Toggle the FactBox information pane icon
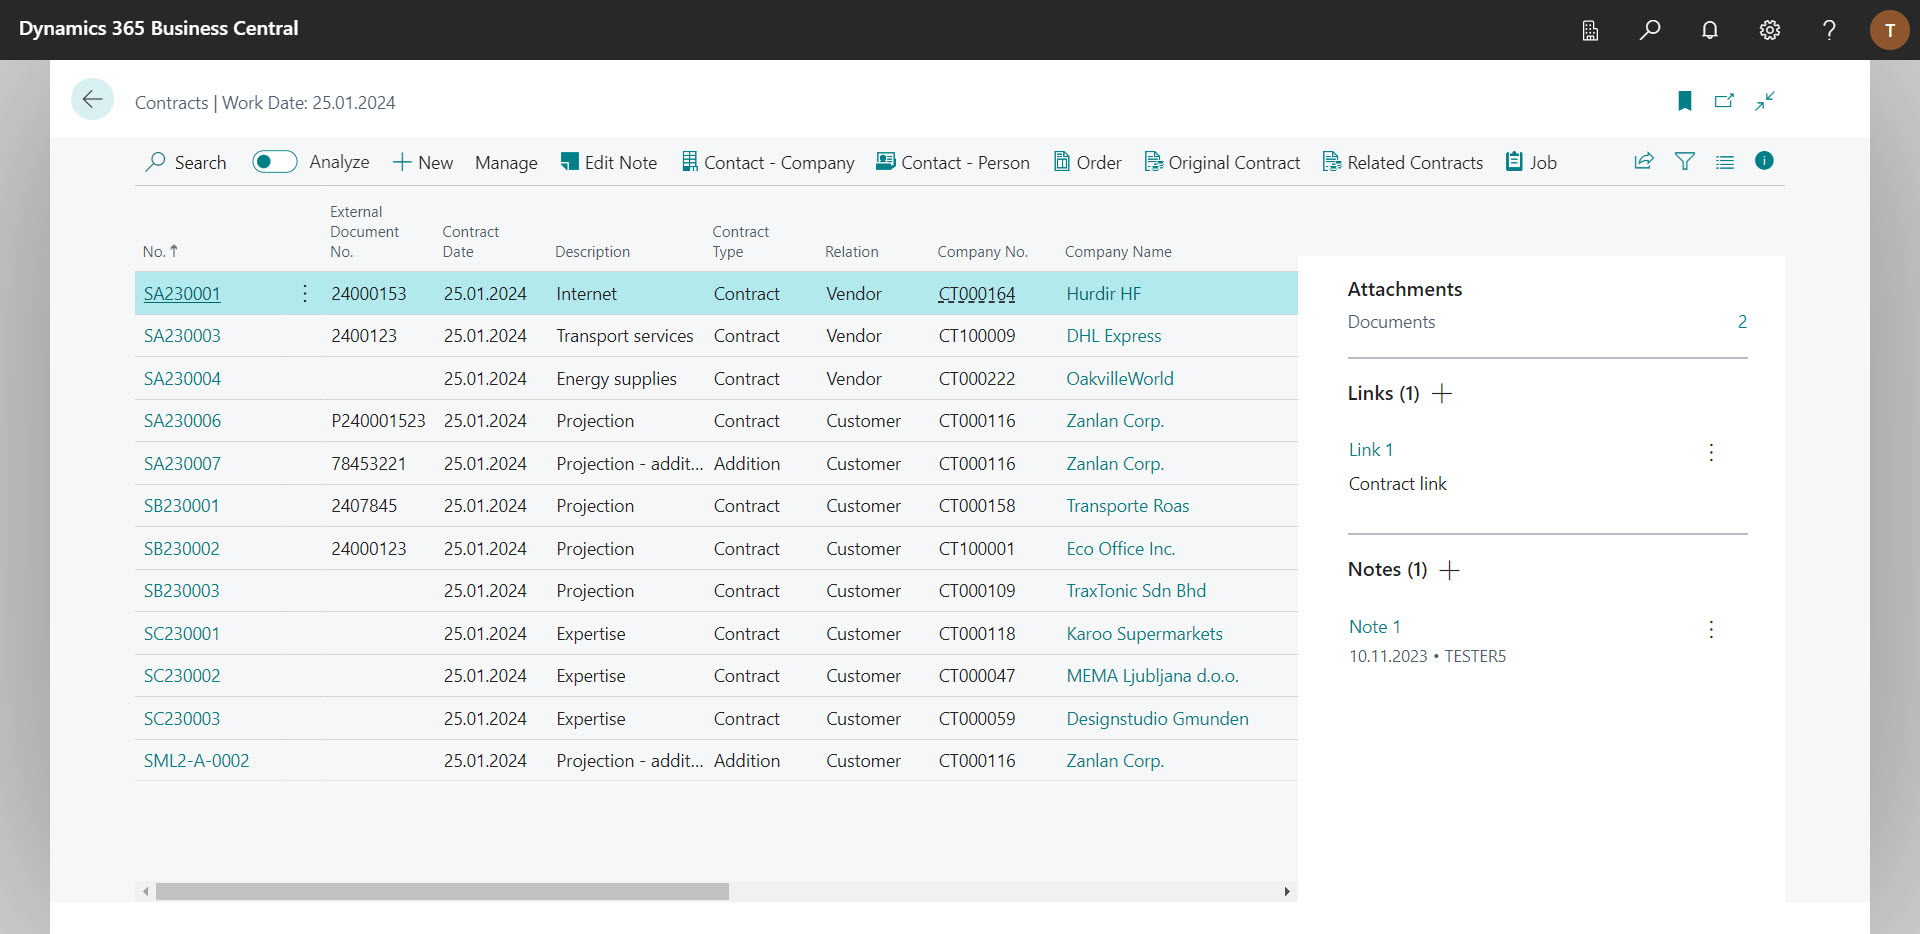 pos(1764,161)
